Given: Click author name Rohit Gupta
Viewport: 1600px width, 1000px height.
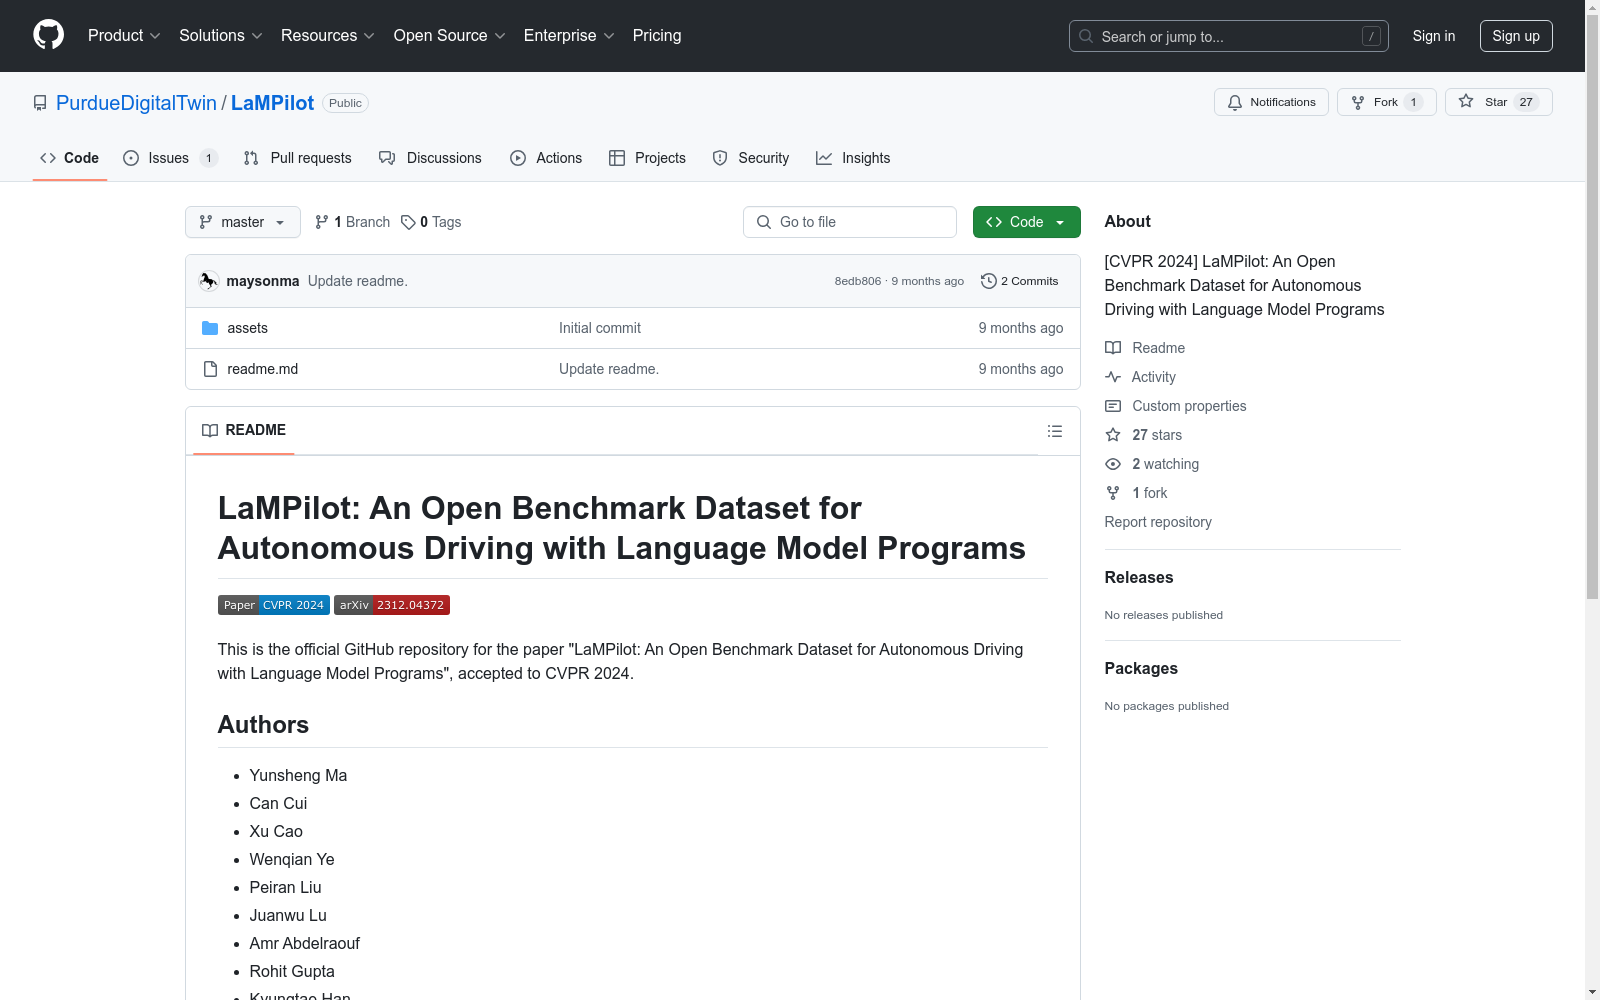Looking at the screenshot, I should 292,971.
